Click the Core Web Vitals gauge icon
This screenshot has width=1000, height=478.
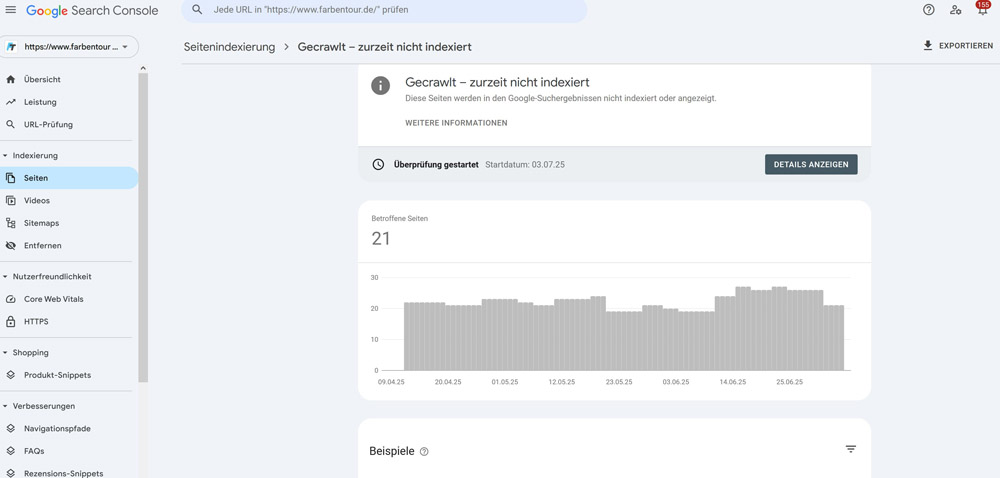tap(10, 299)
